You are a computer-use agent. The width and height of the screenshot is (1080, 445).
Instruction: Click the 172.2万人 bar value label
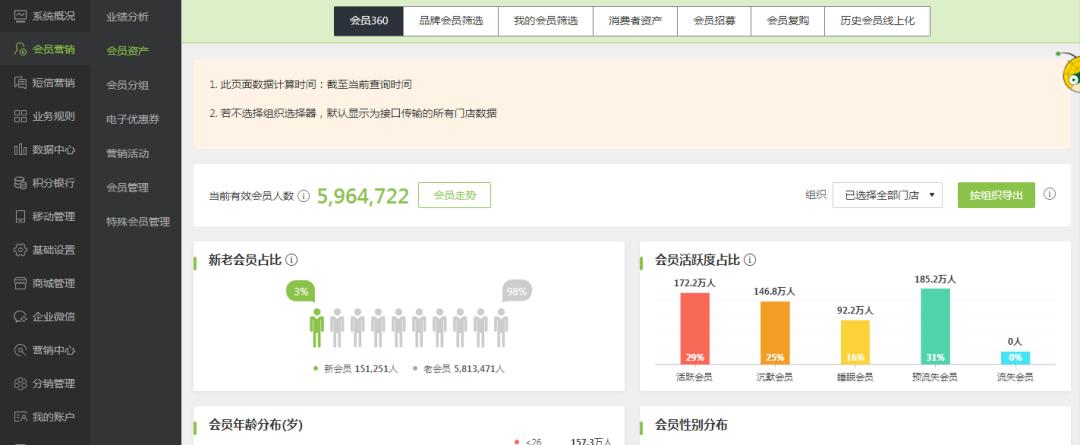point(695,283)
